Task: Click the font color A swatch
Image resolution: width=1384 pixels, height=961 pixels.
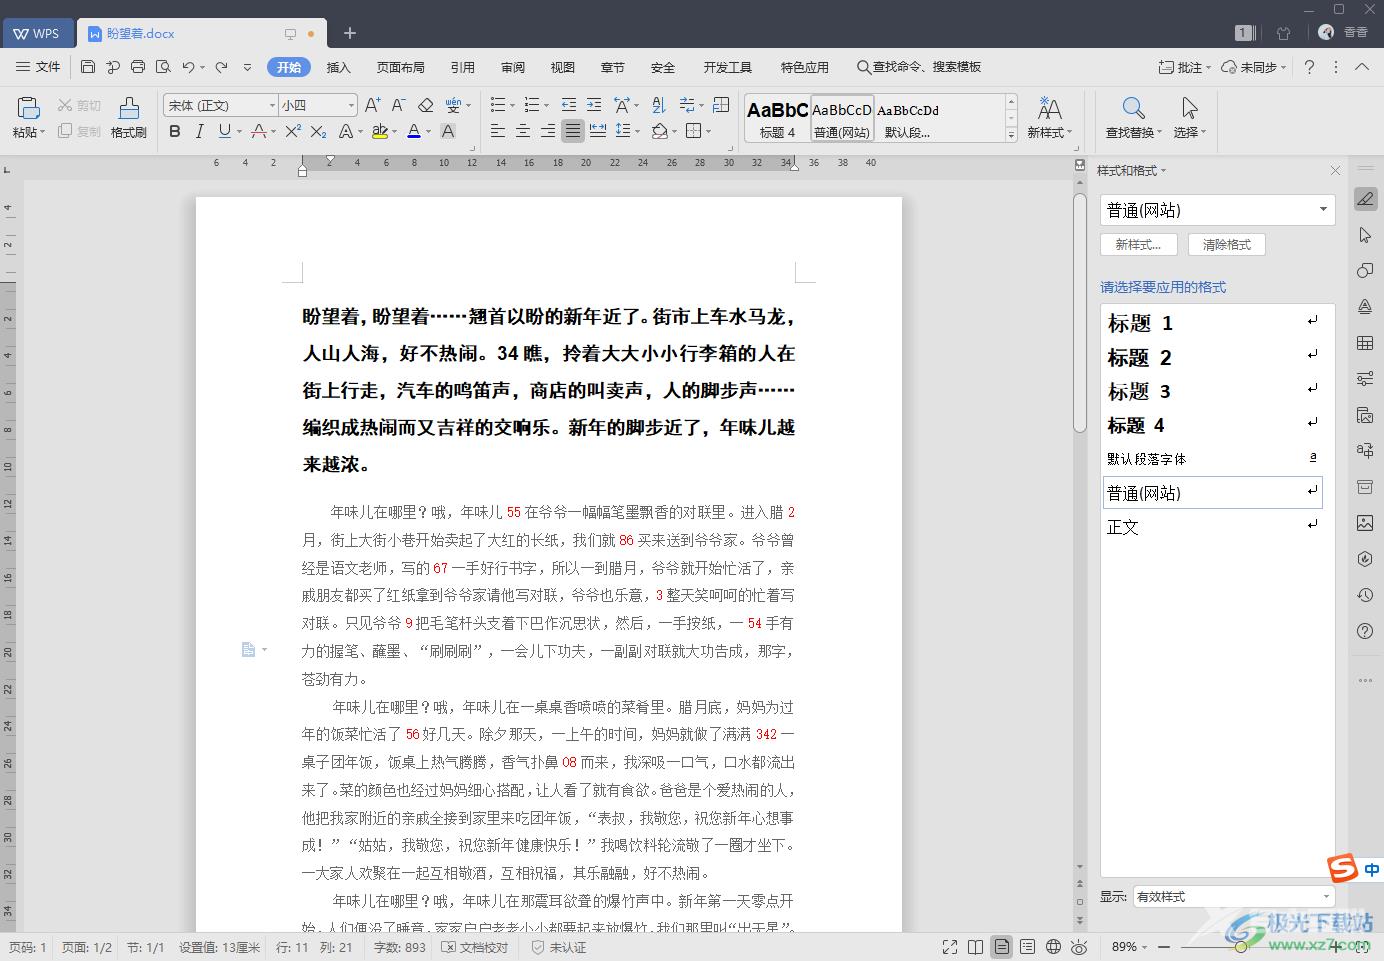Action: 413,131
